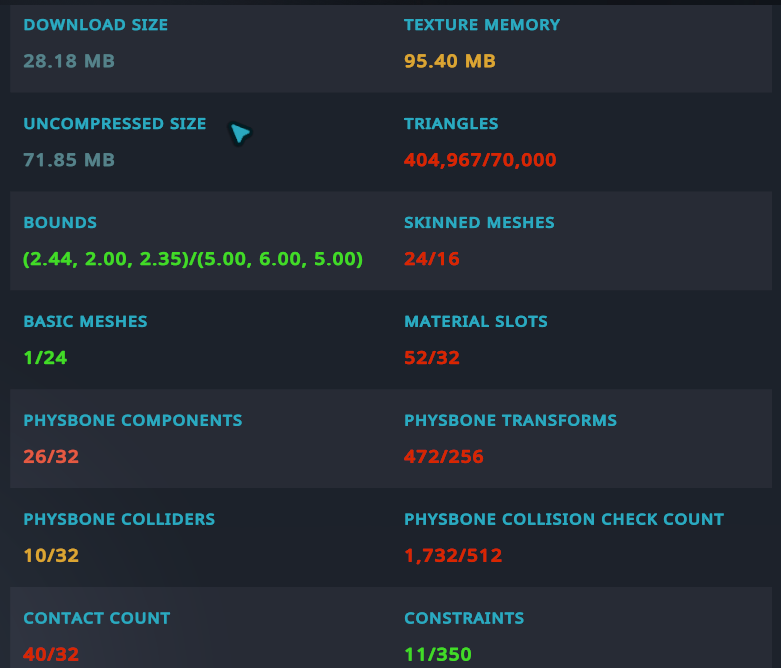Click the Triangles stat label
Screen dimensions: 781x668
pyautogui.click(x=451, y=124)
